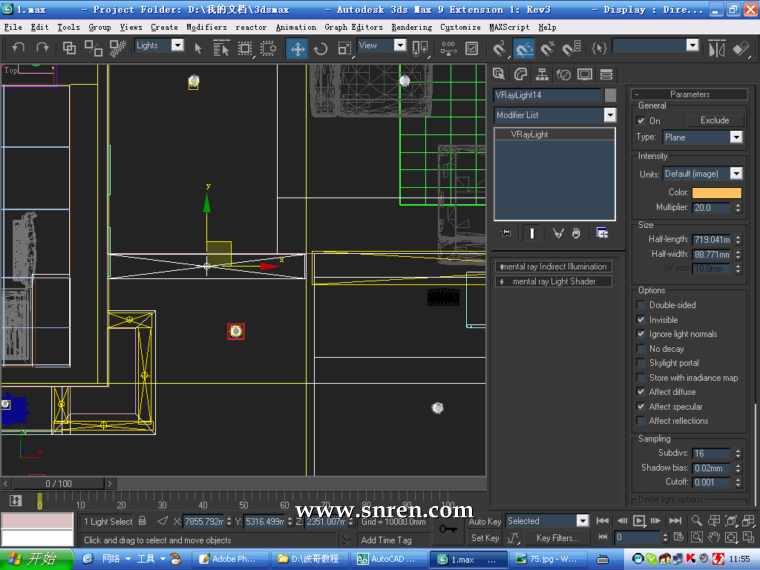760x570 pixels.
Task: Open the orange light Color swatch
Action: click(x=717, y=192)
